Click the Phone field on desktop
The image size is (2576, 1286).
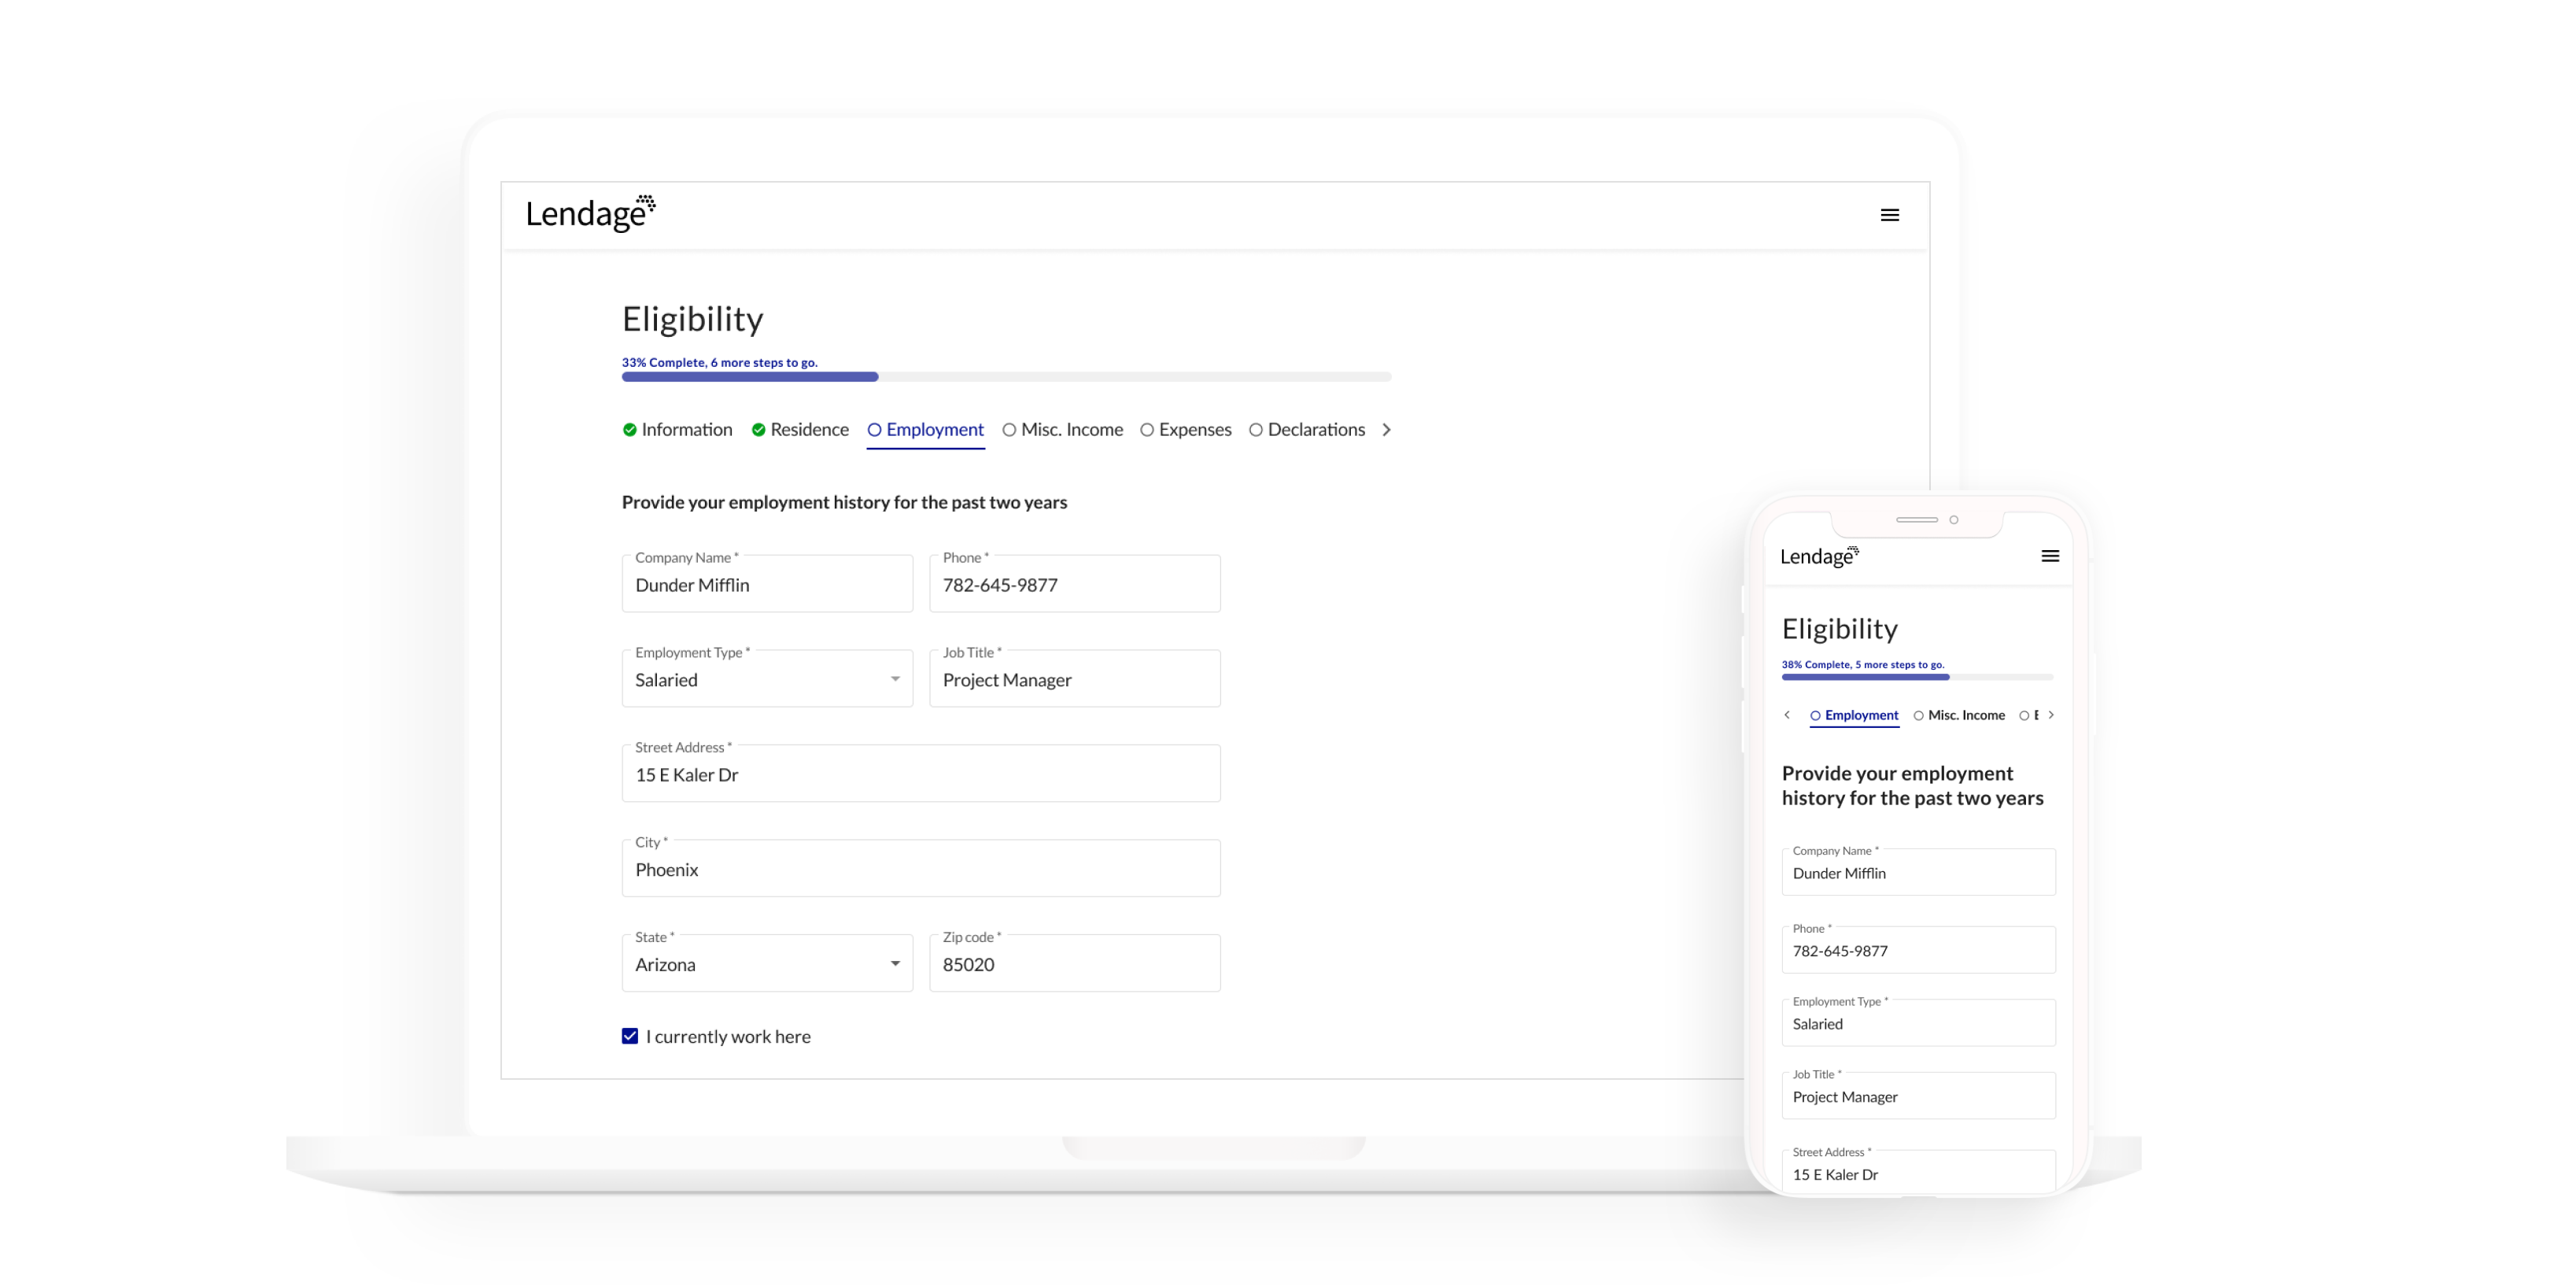click(x=1075, y=583)
